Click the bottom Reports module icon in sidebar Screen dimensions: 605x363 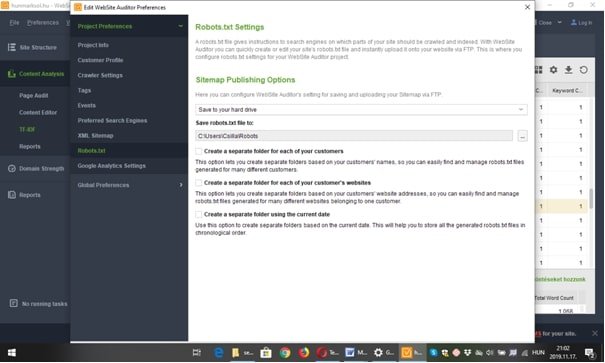pos(12,195)
